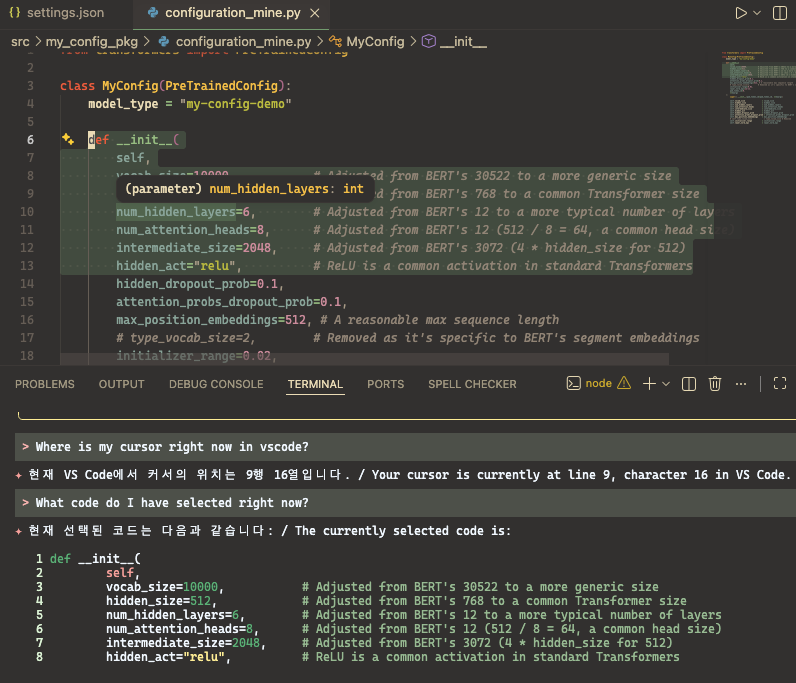The image size is (796, 683).
Task: Open the DEBUG CONSOLE tab
Action: (216, 384)
